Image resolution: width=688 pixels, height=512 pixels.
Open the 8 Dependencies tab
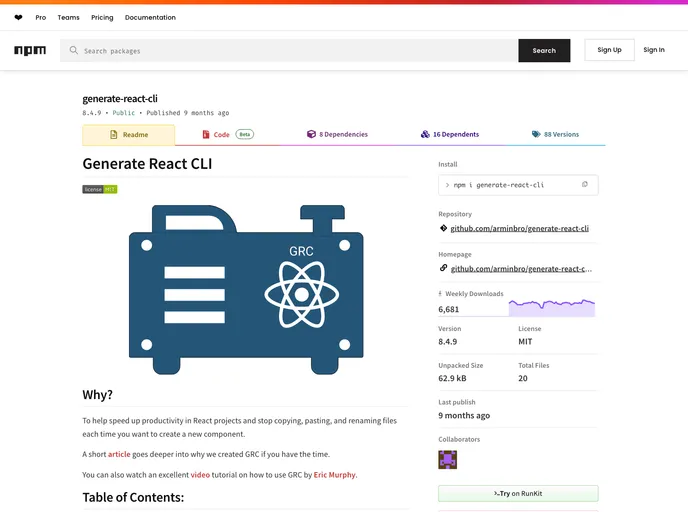pyautogui.click(x=337, y=135)
